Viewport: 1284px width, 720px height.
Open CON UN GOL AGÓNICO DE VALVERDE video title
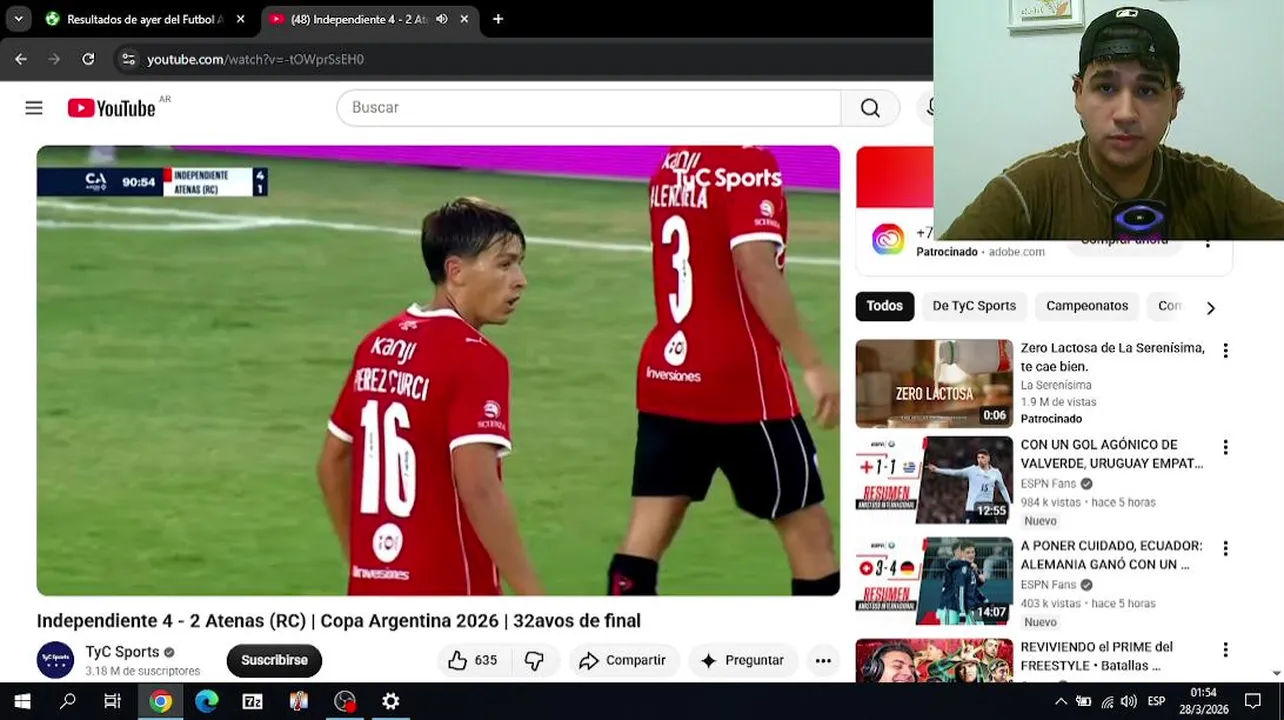coord(1111,454)
